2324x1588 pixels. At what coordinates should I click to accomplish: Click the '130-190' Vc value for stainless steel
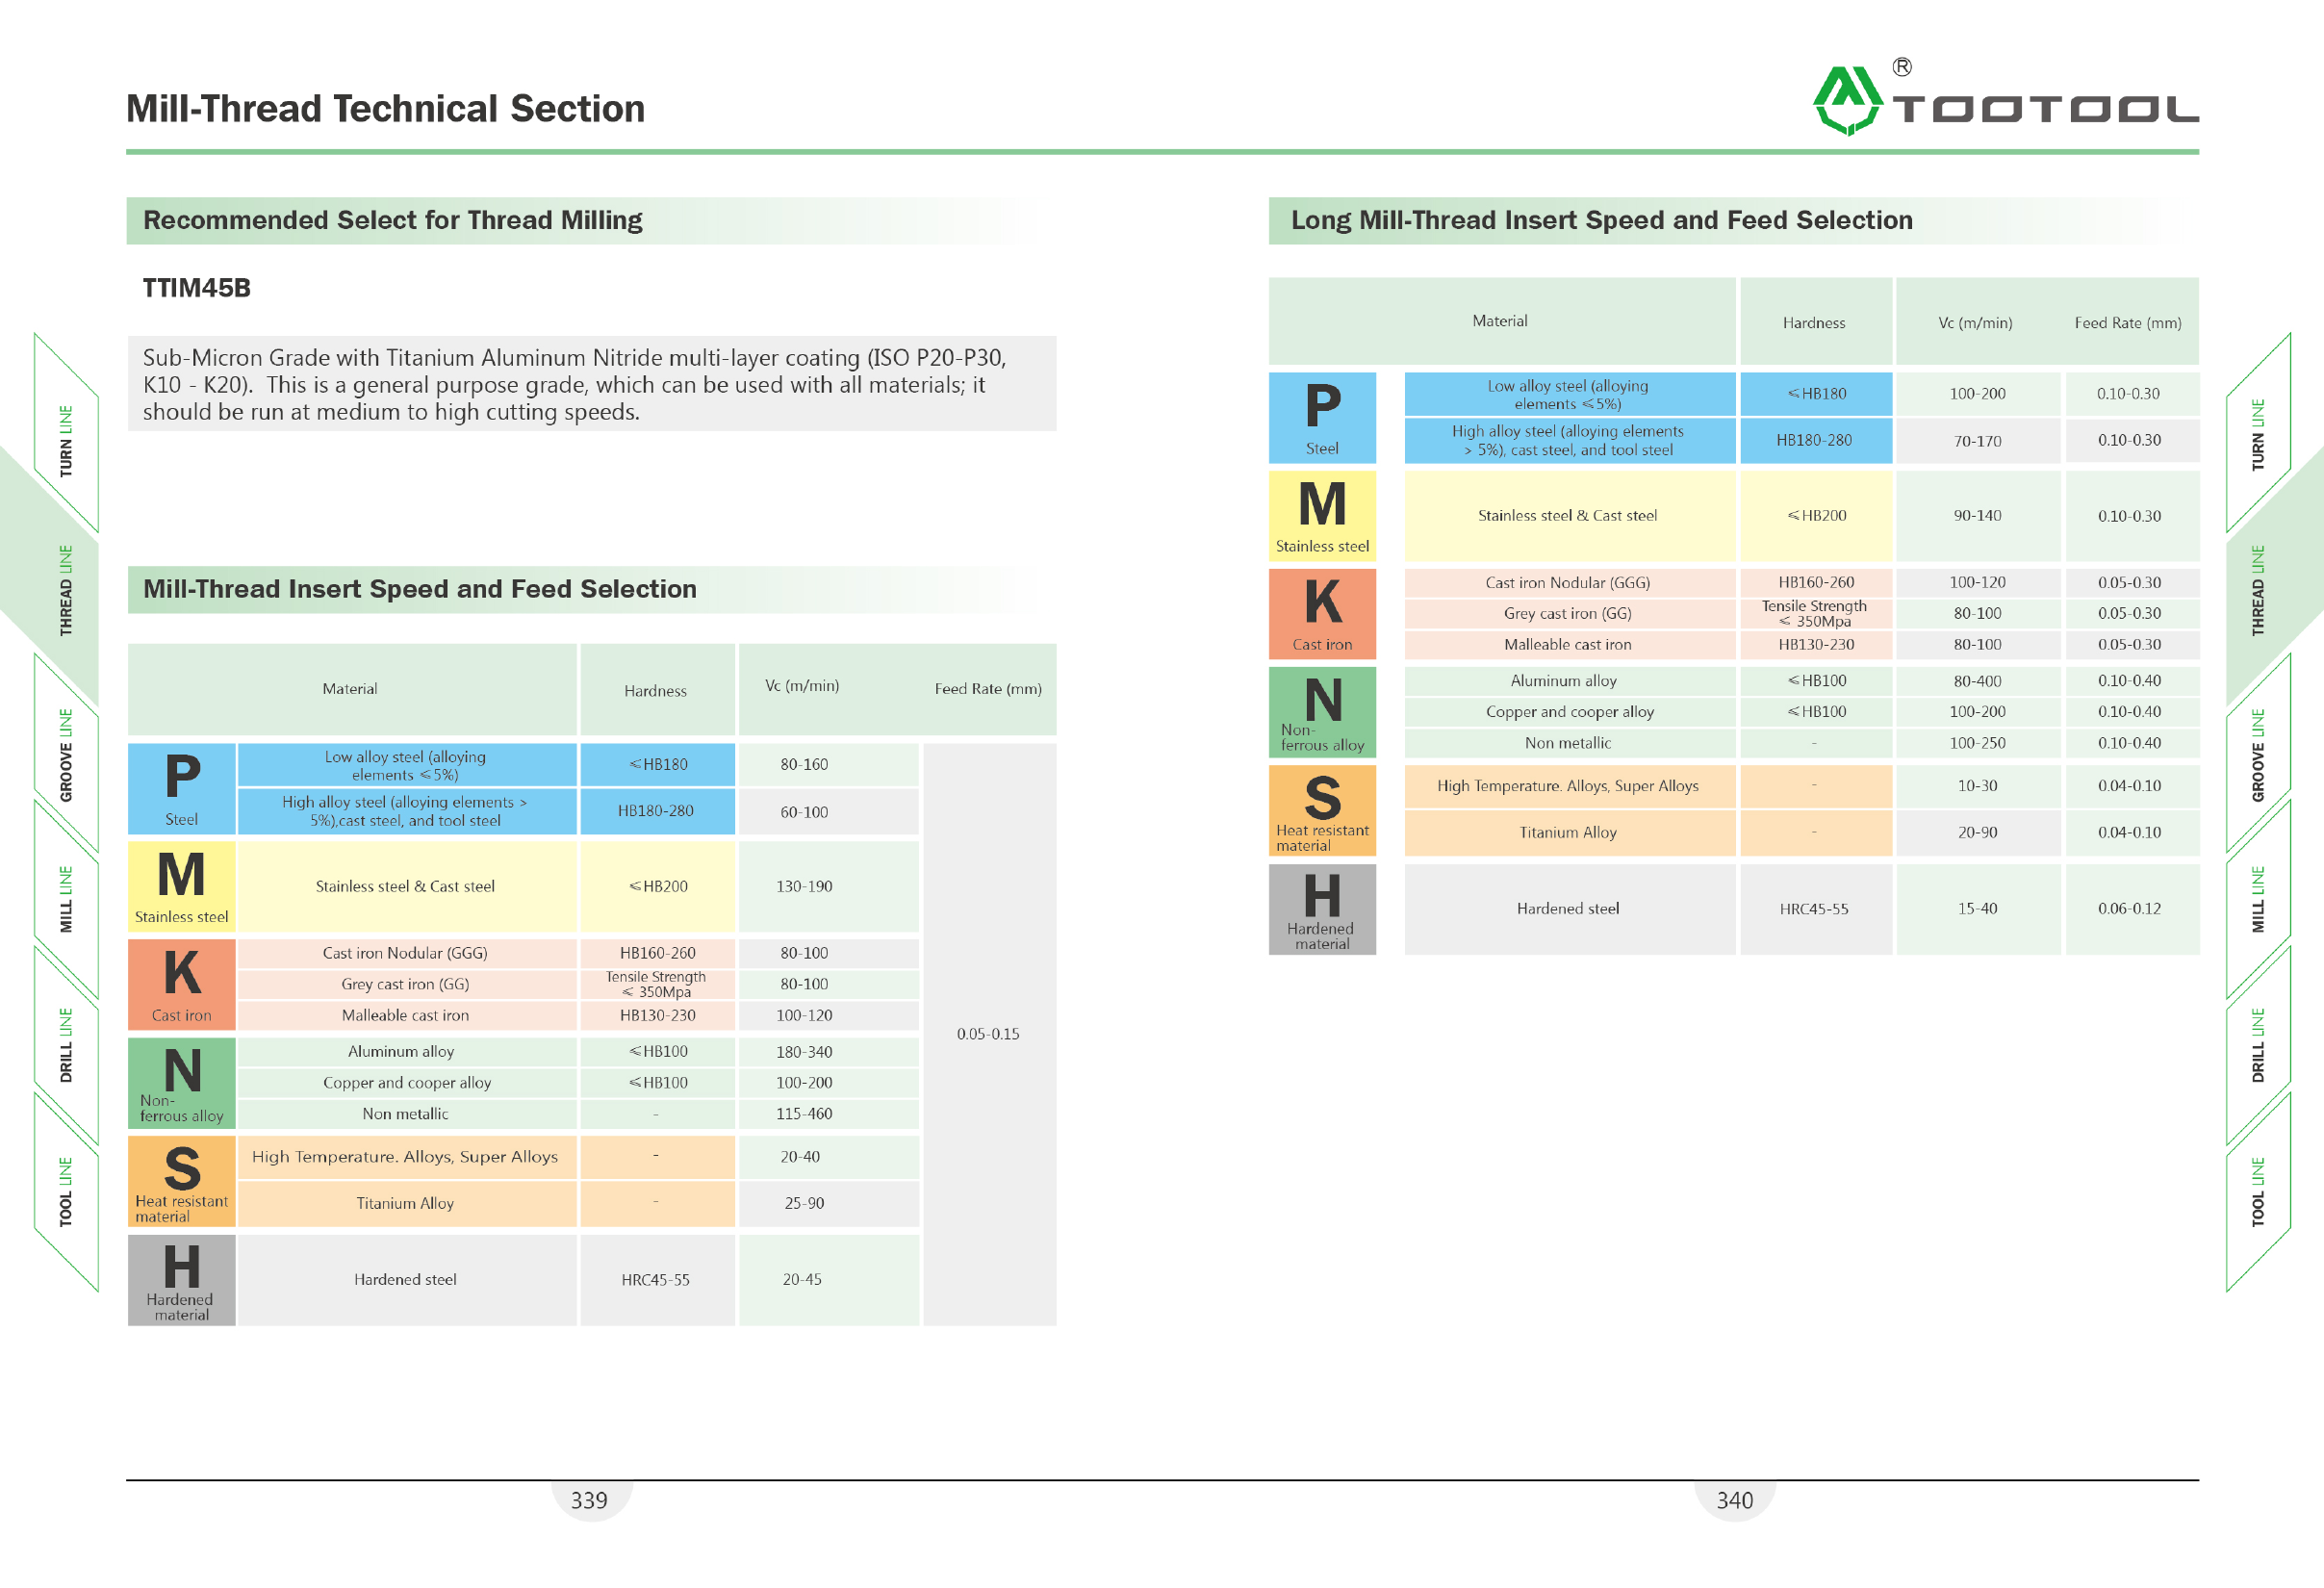click(804, 886)
